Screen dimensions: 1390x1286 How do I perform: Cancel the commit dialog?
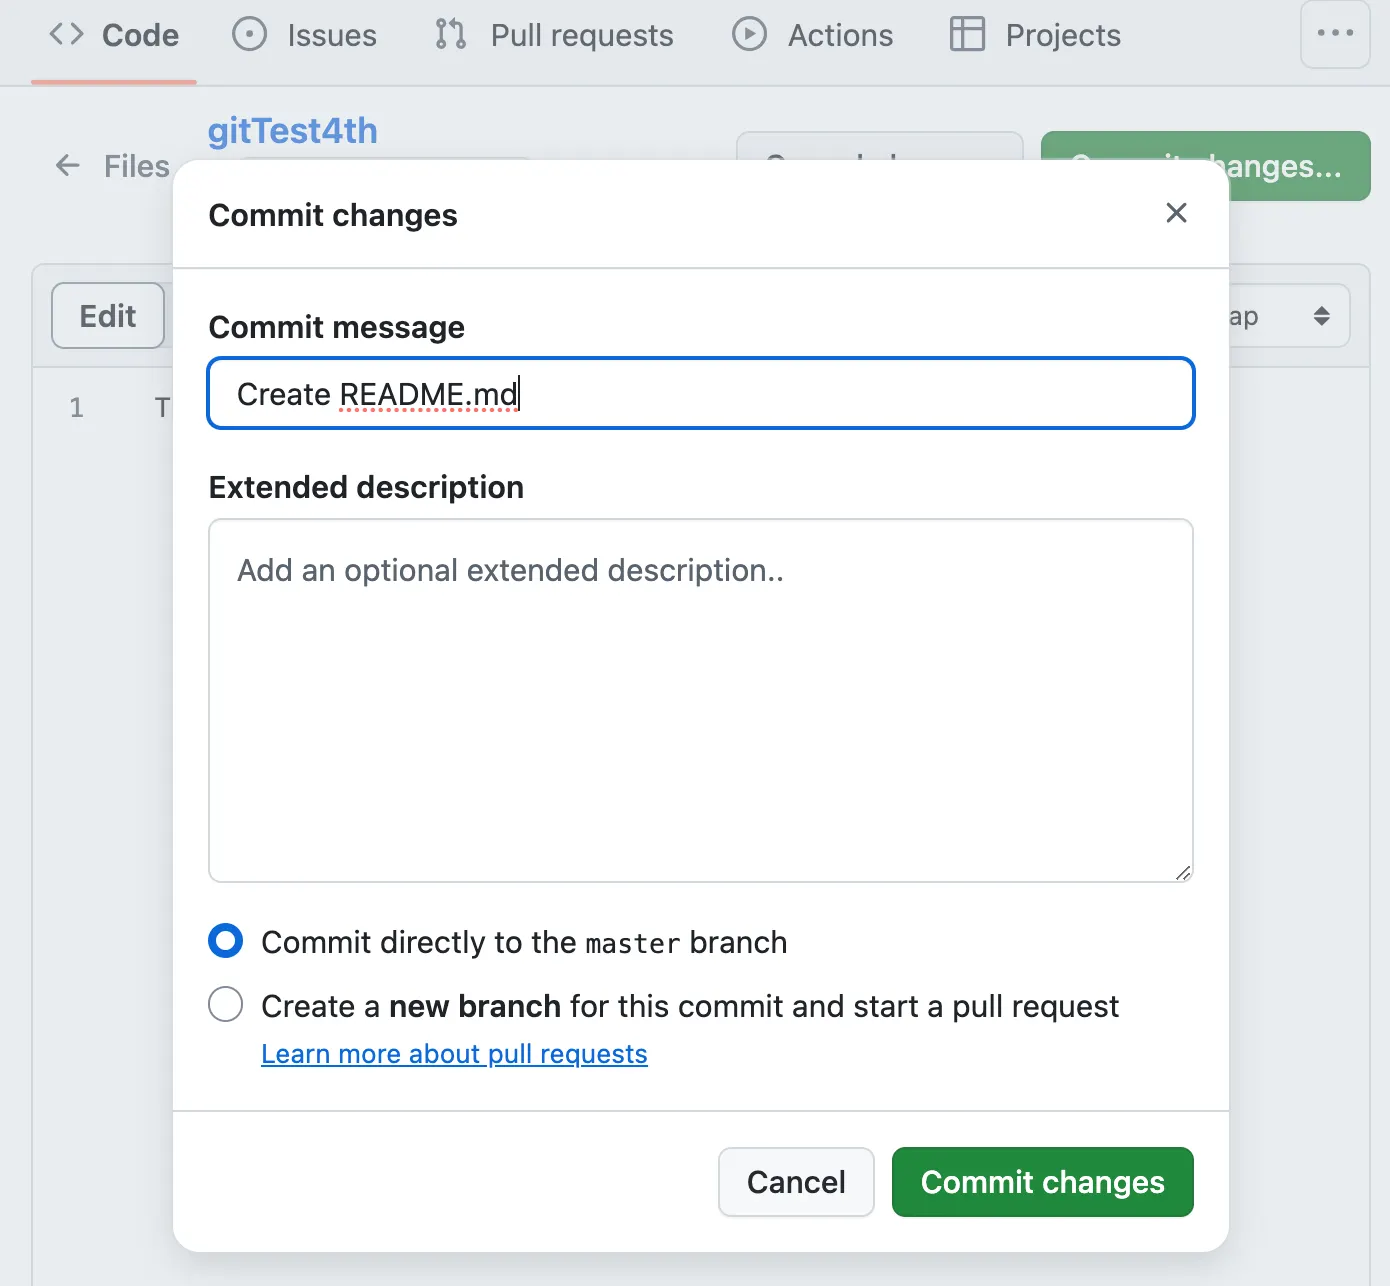(796, 1182)
